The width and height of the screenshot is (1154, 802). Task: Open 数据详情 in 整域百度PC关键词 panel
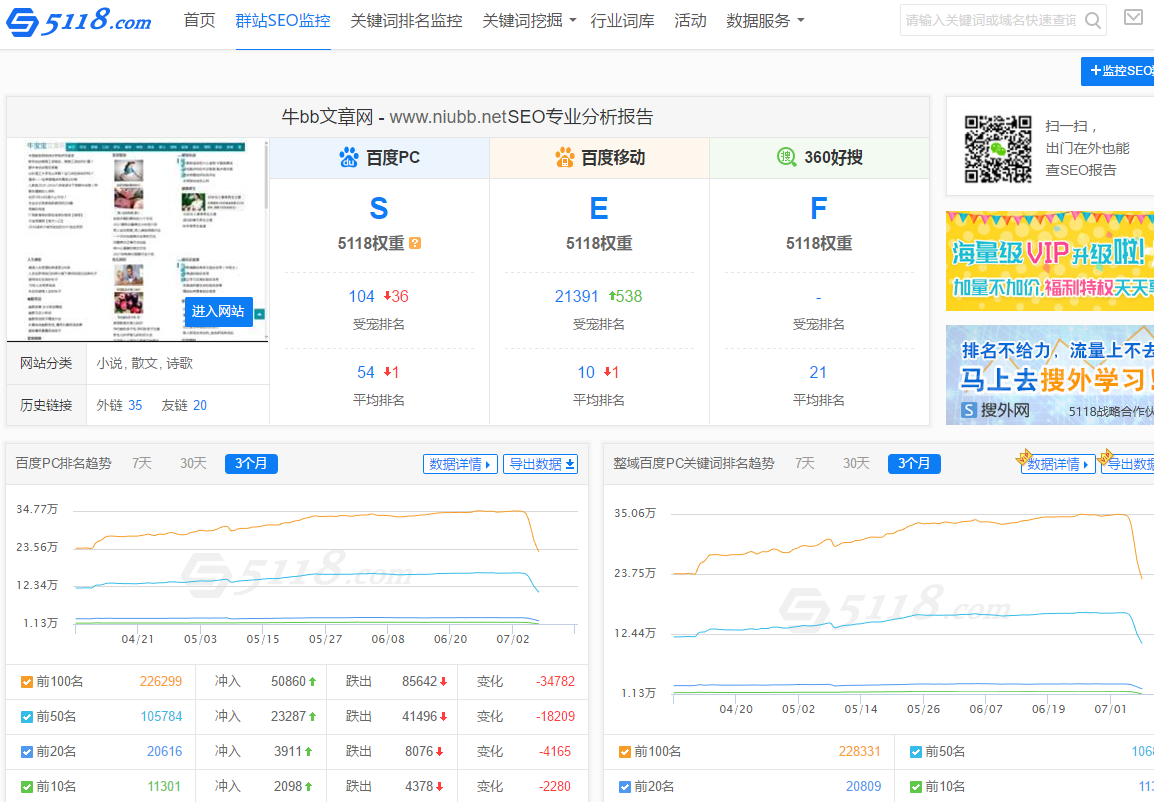[x=1058, y=464]
